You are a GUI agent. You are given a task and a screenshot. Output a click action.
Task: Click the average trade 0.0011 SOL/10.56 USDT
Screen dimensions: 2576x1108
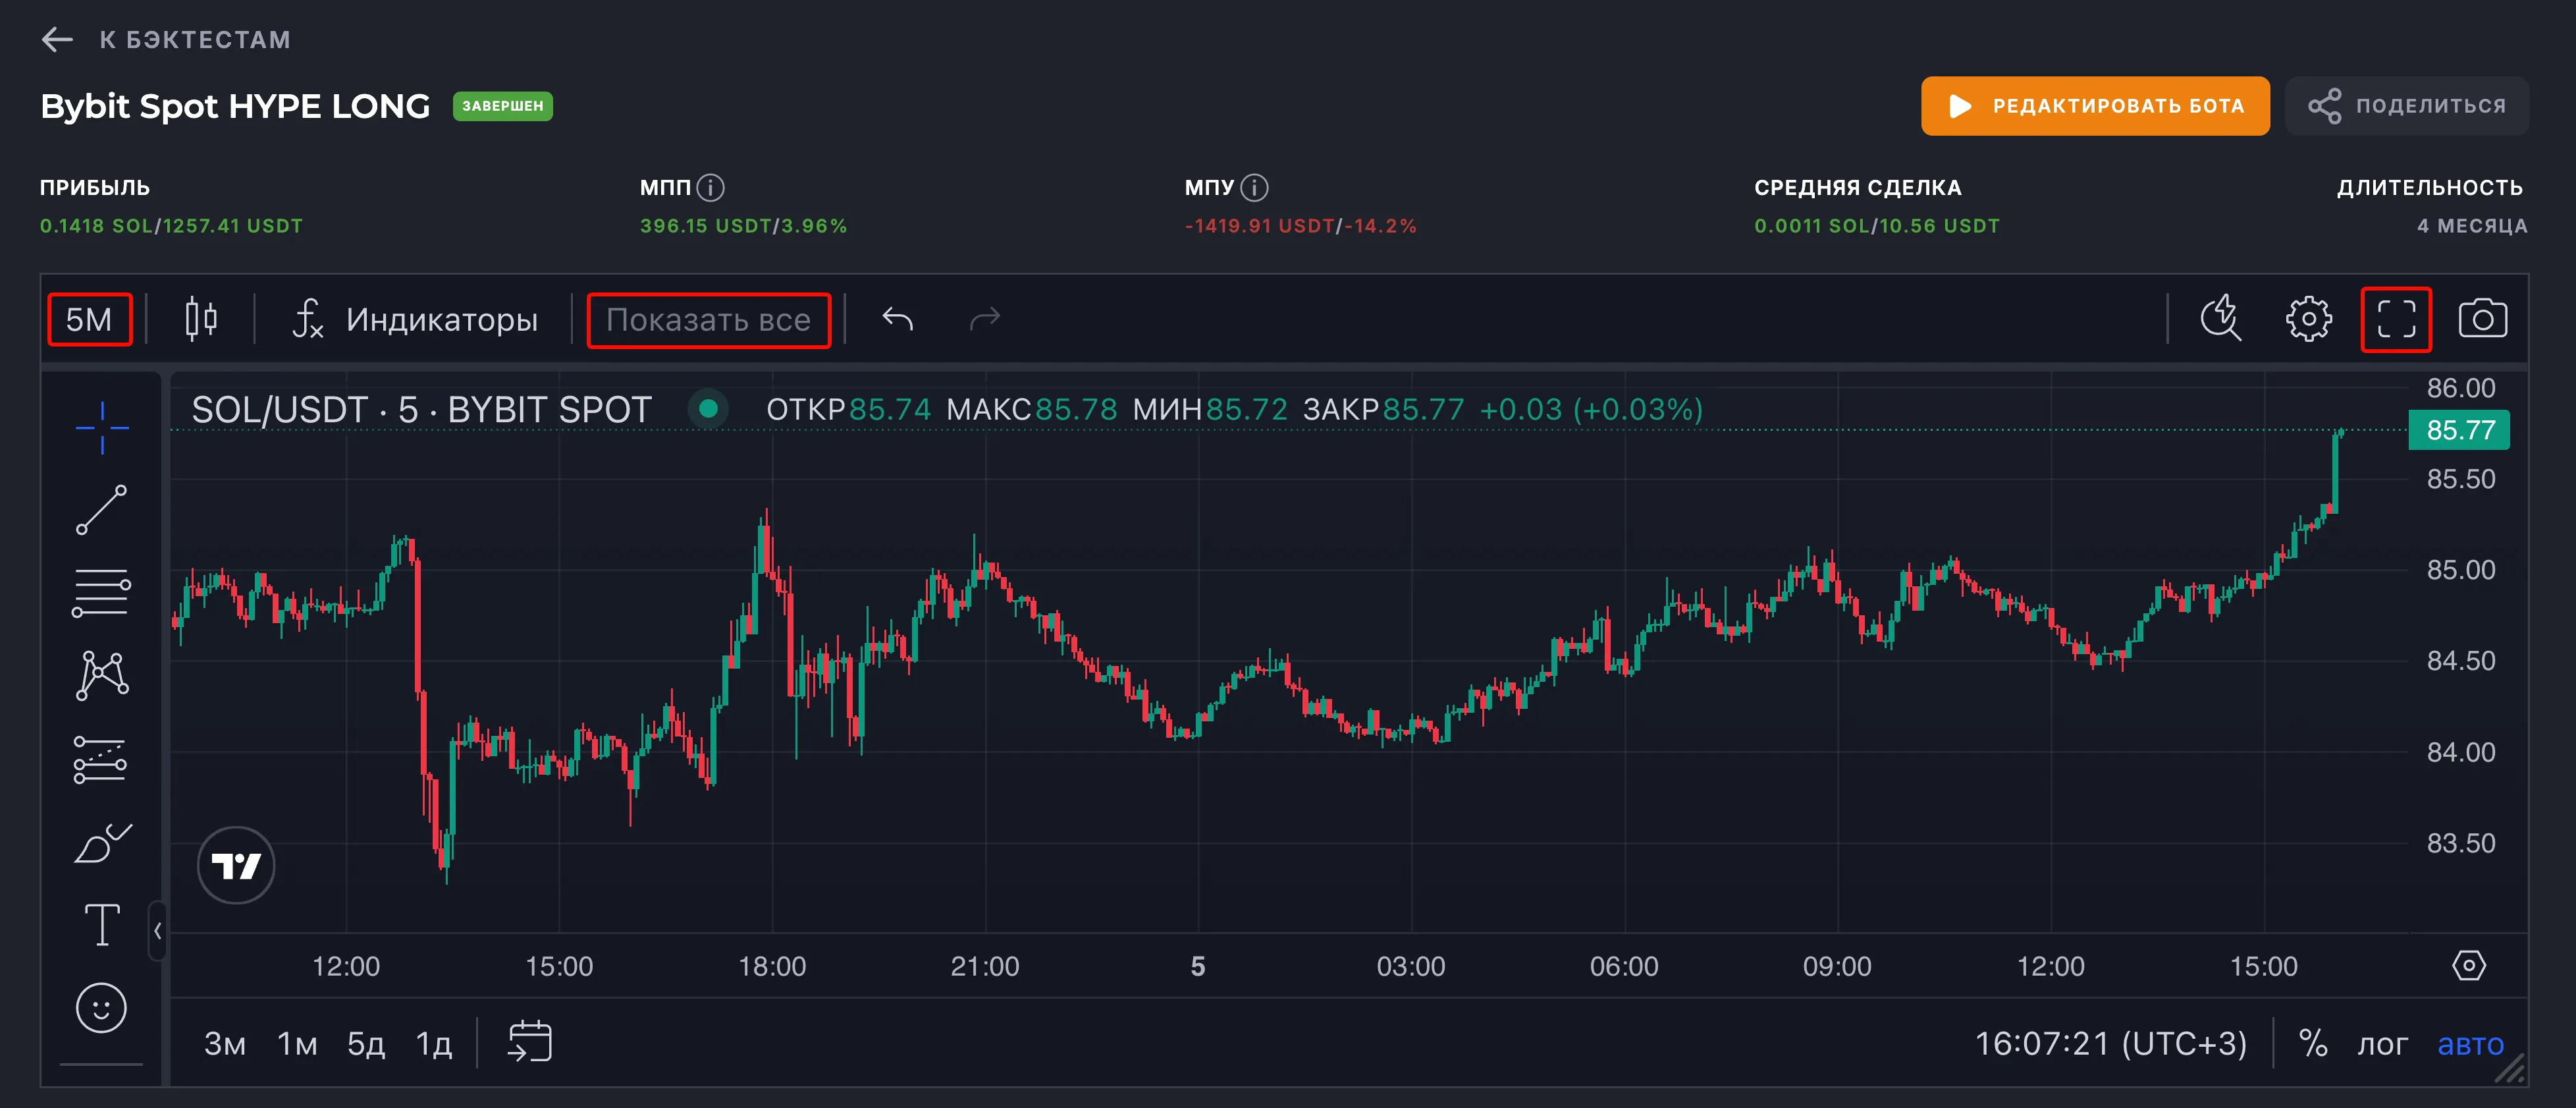tap(1877, 226)
